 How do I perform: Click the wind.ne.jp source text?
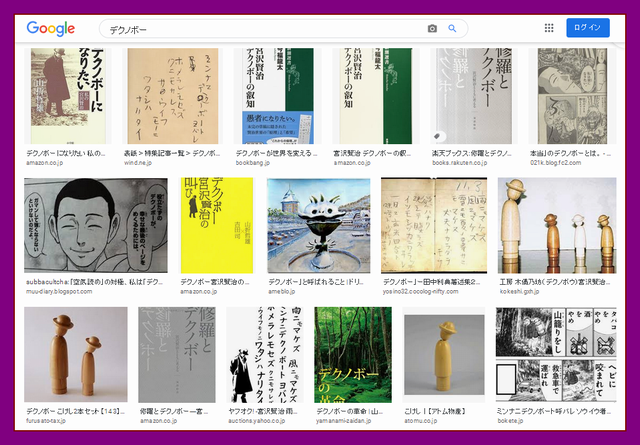(138, 162)
